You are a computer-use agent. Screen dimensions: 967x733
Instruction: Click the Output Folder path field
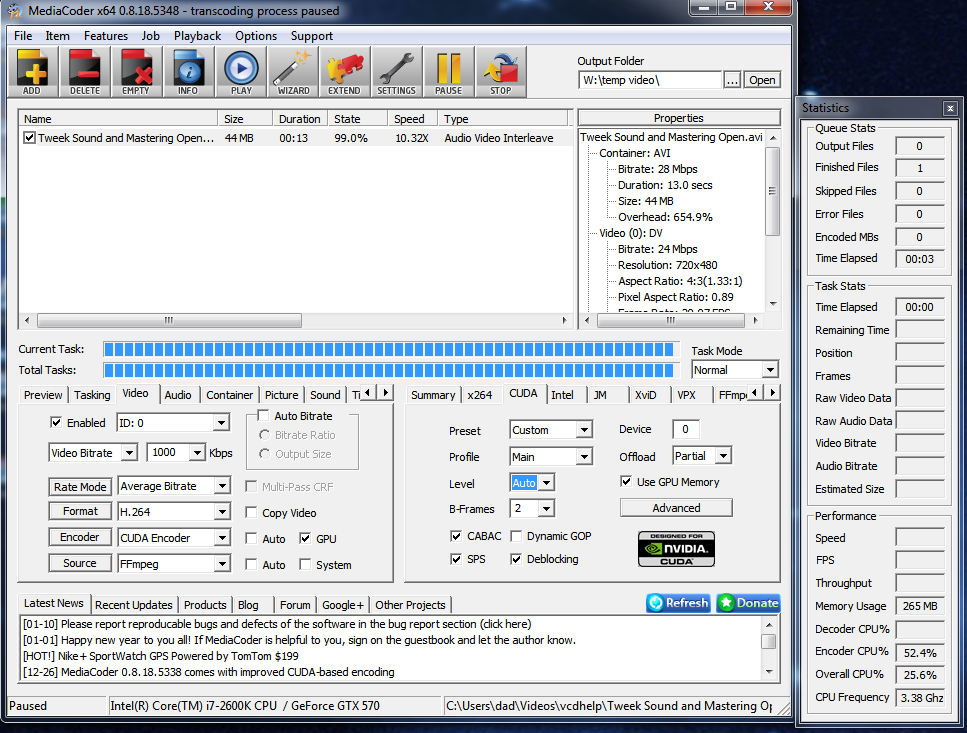649,80
